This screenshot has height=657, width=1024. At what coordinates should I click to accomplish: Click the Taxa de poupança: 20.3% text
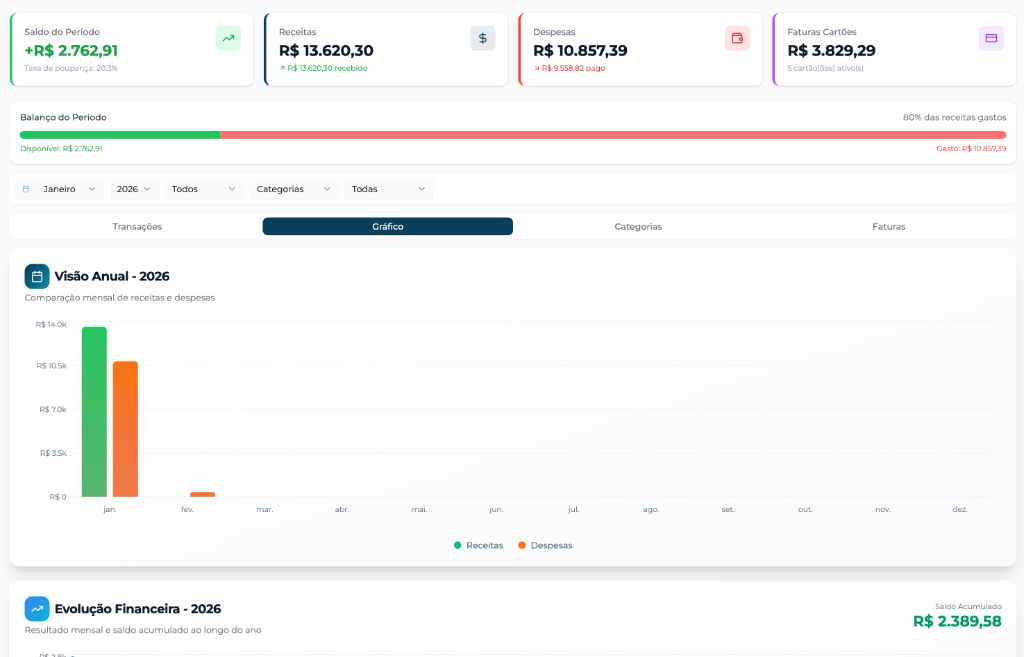click(x=71, y=68)
